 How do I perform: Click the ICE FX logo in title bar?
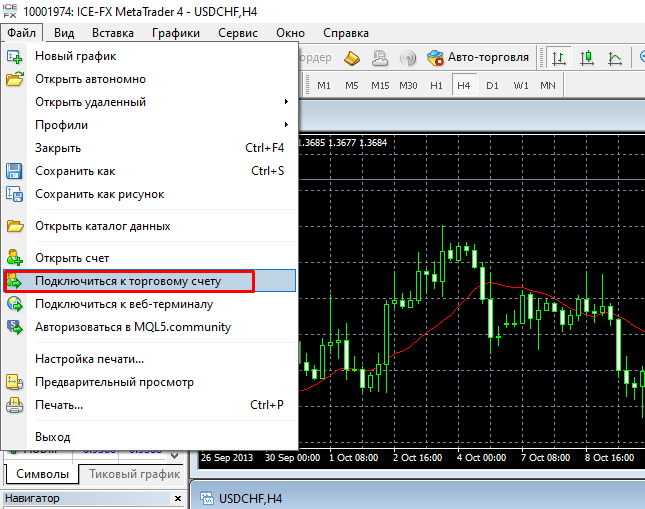10,11
